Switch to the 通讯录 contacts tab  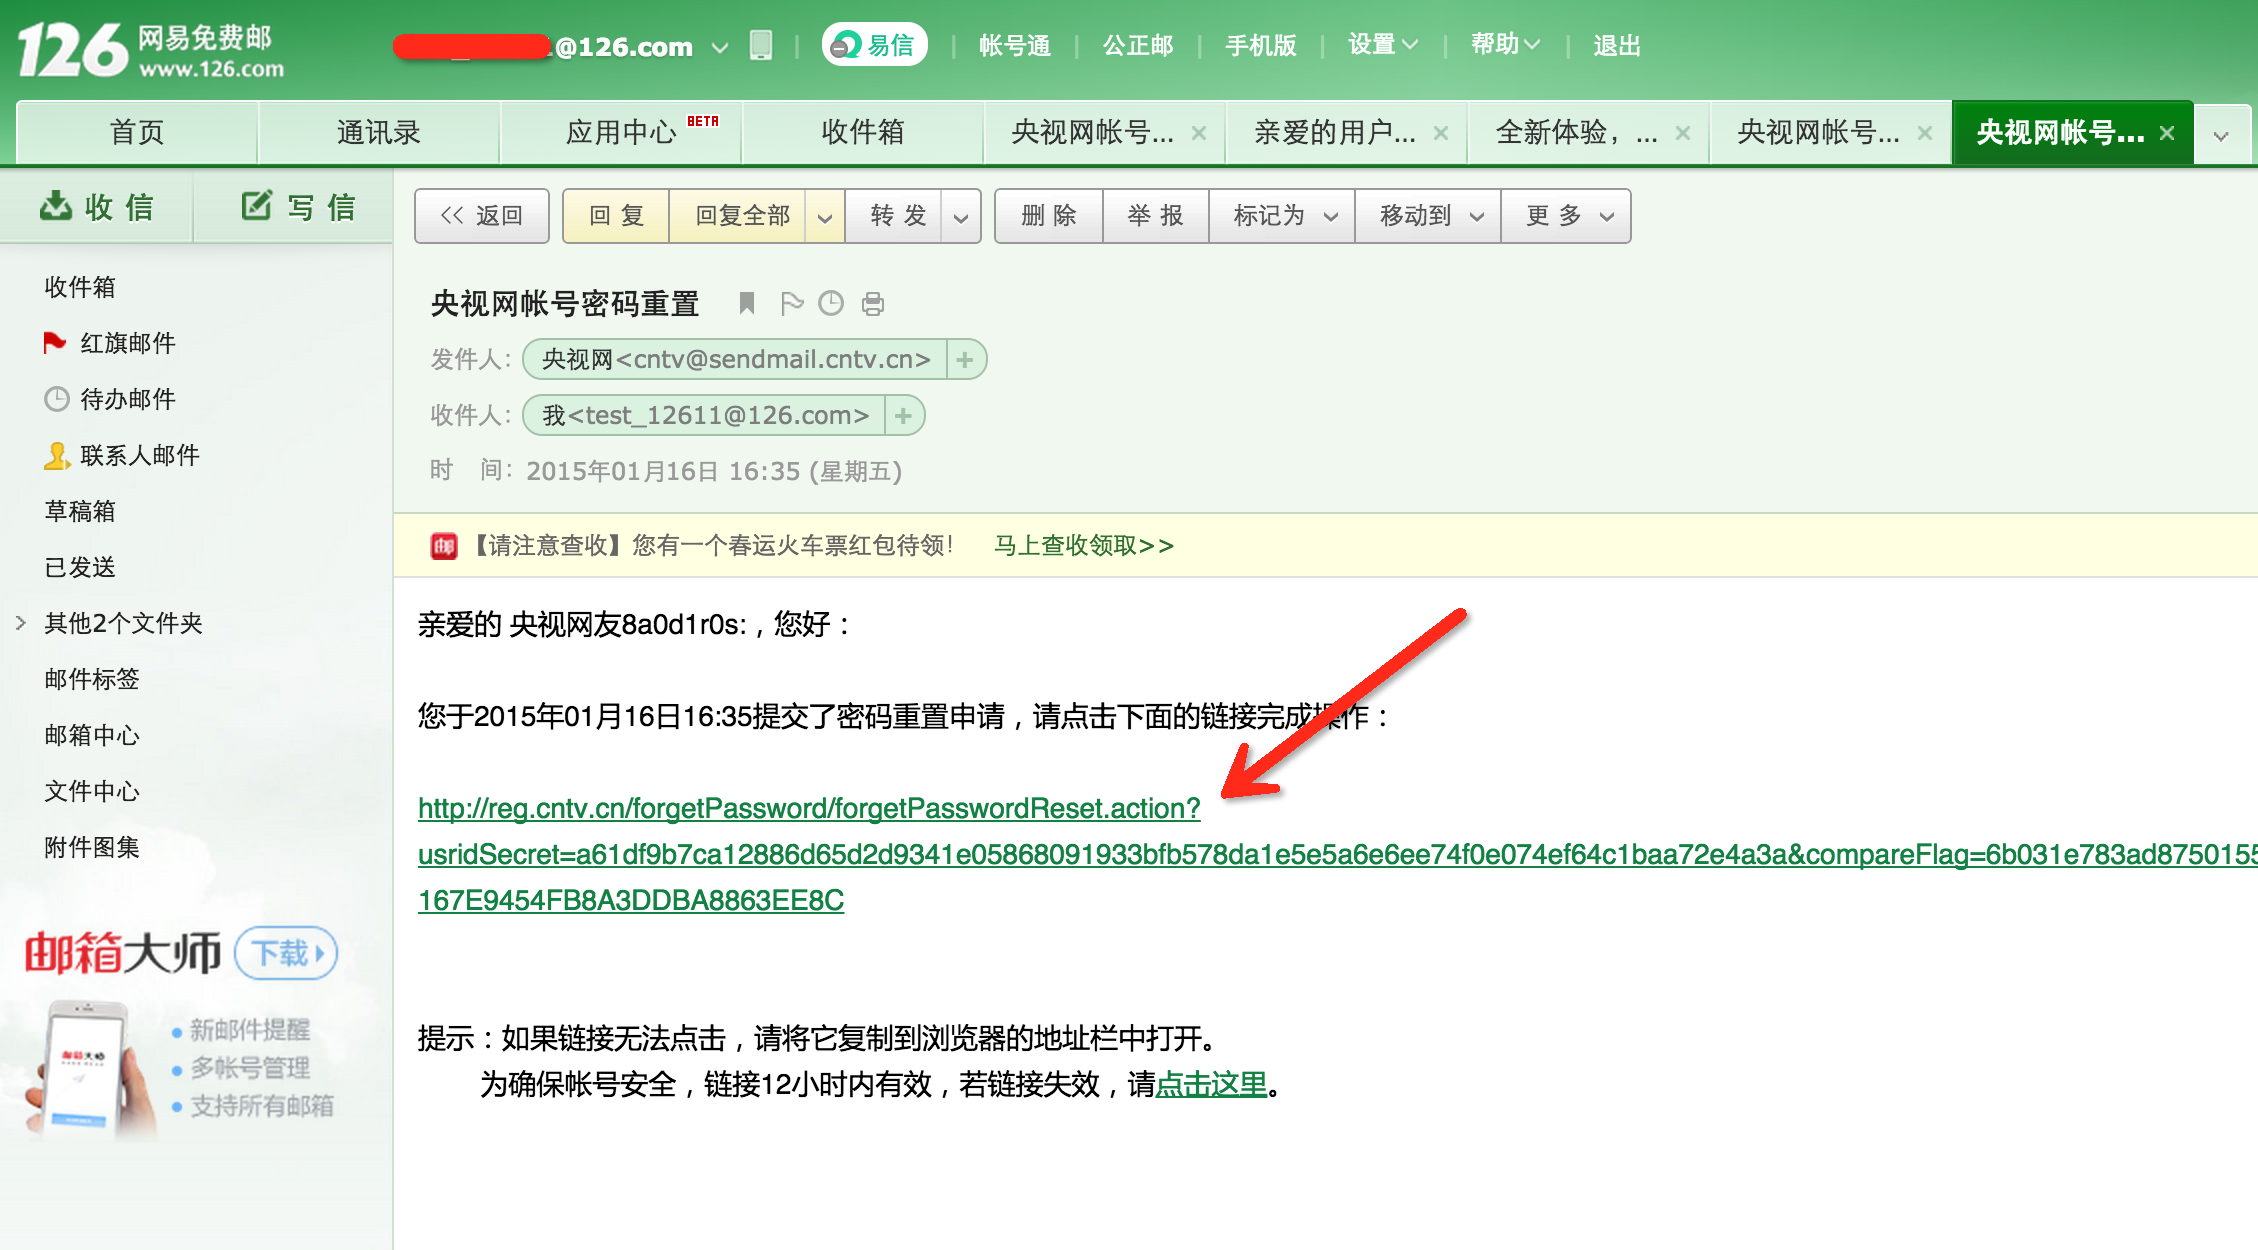pyautogui.click(x=379, y=132)
